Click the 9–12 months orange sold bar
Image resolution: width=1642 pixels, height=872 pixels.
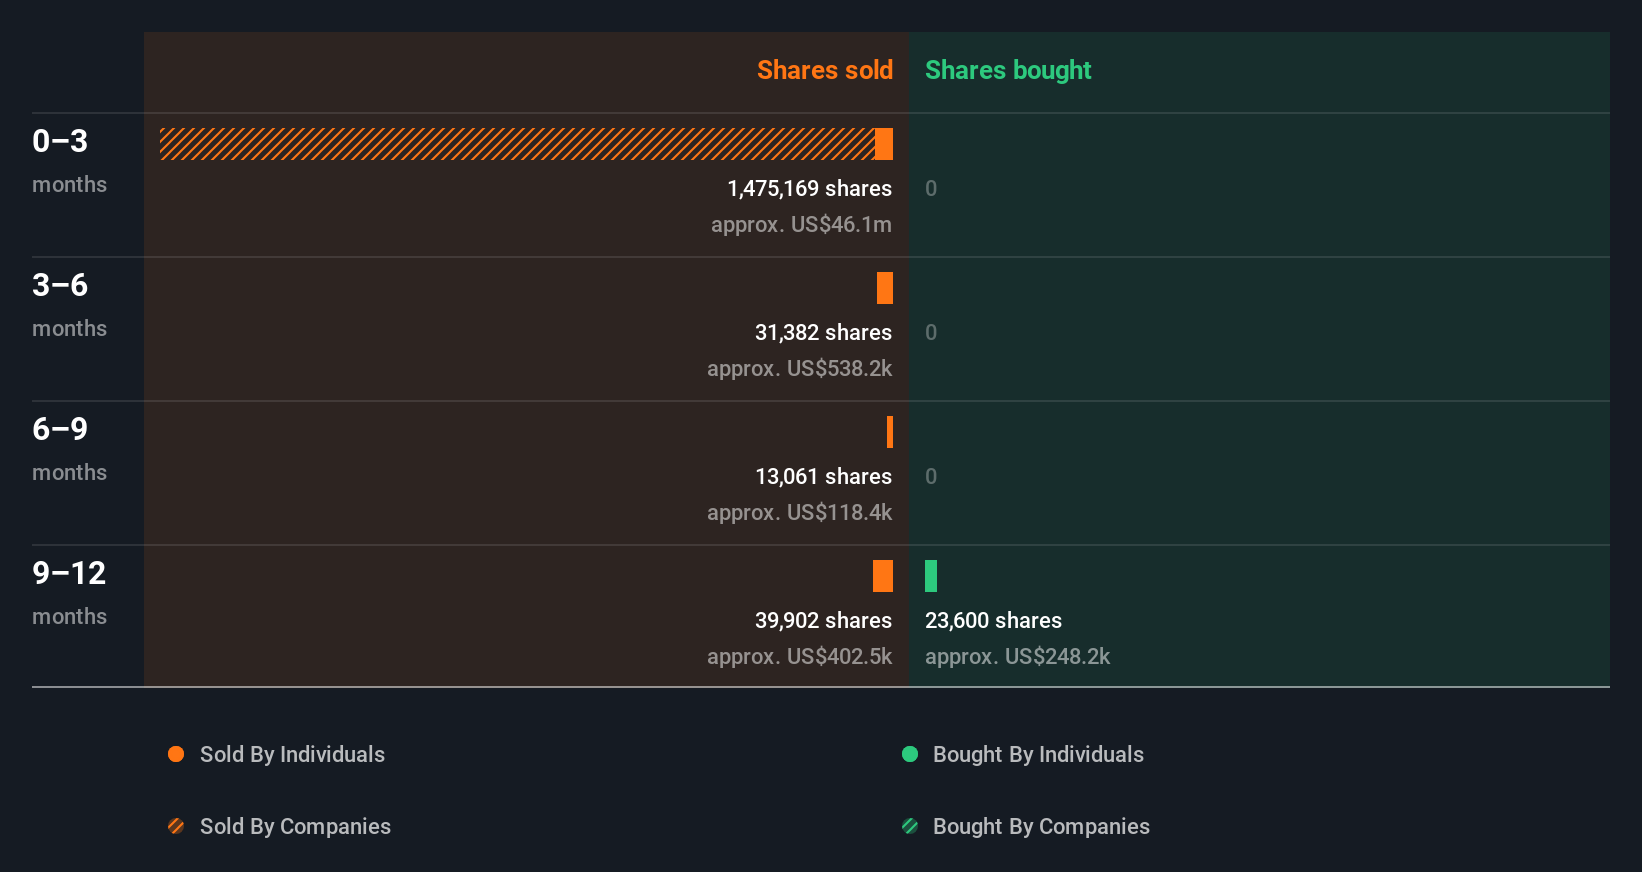883,576
